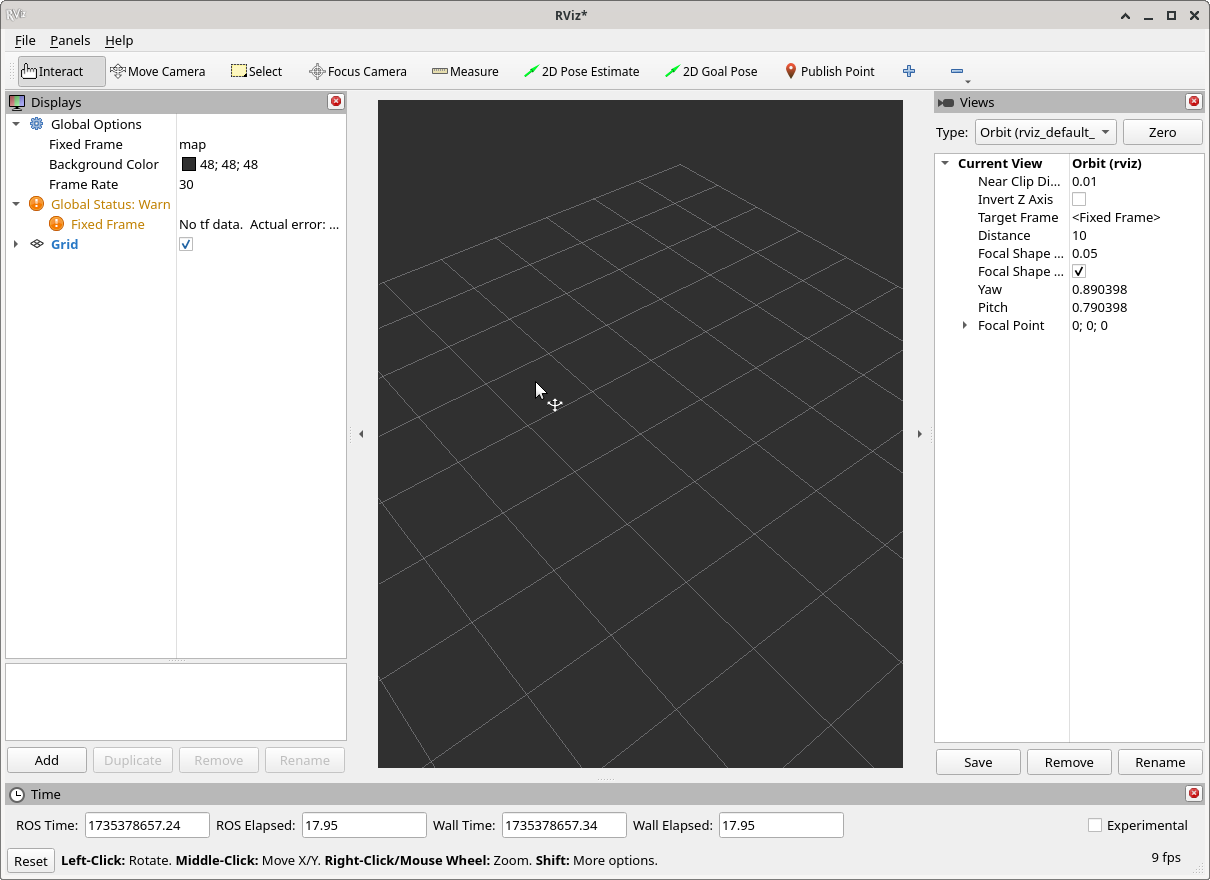
Task: Select the 2D Goal Pose tool
Action: [711, 71]
